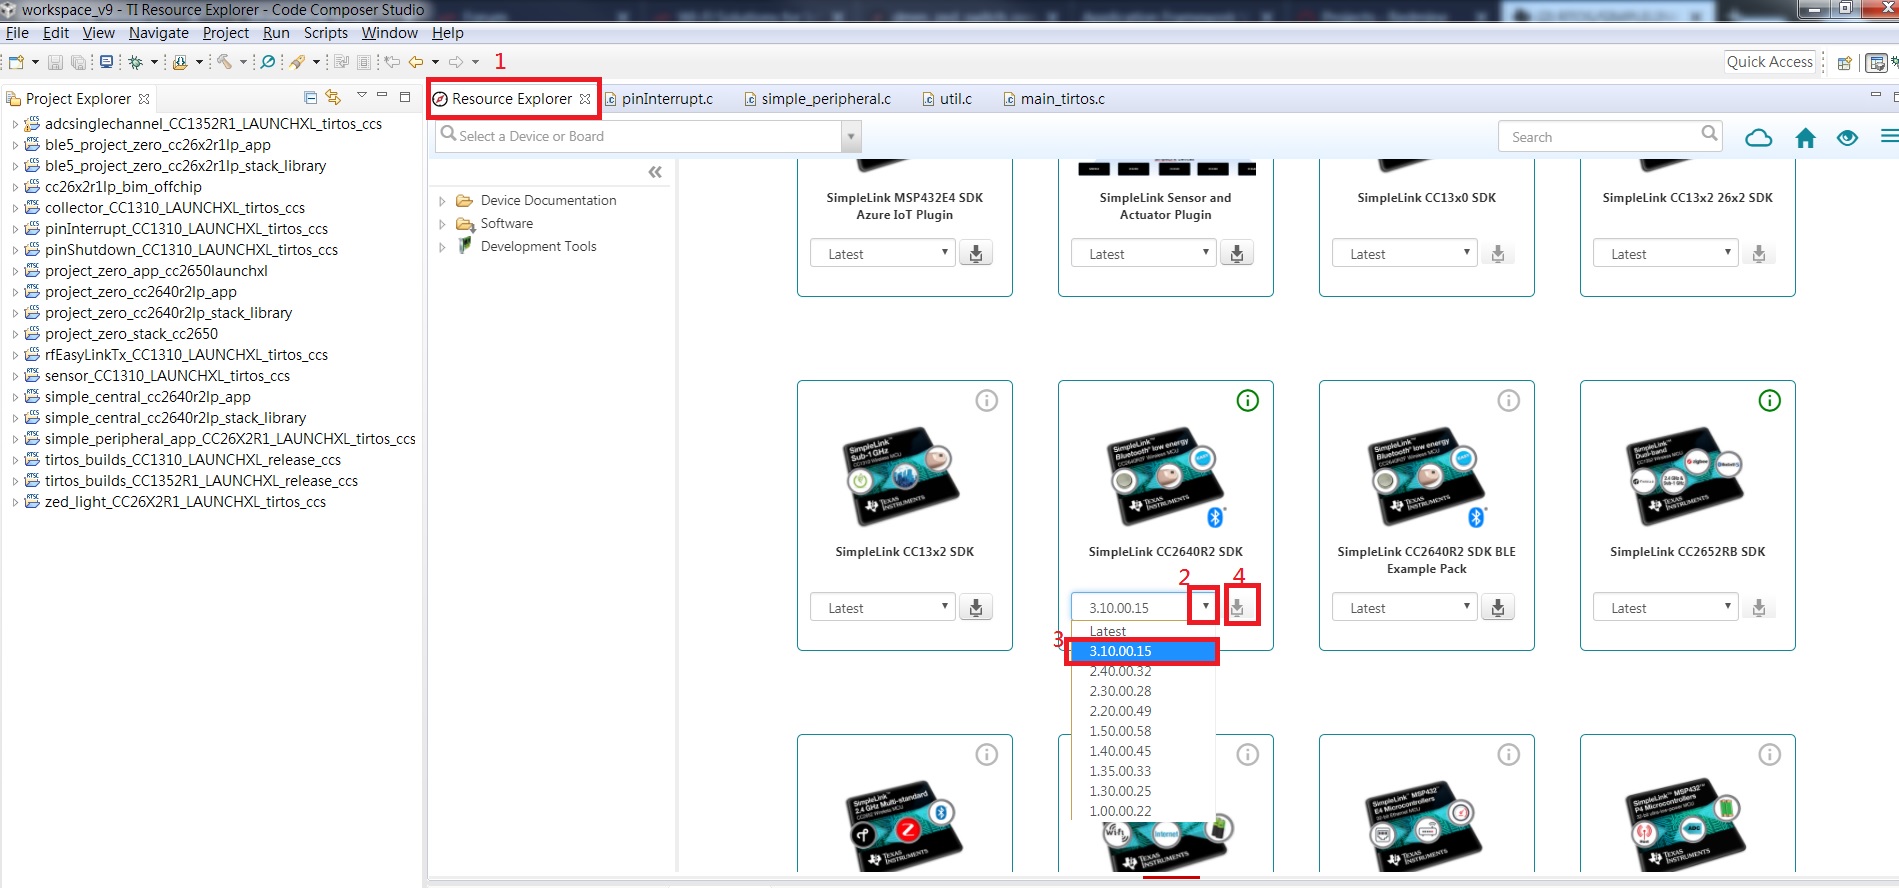The width and height of the screenshot is (1899, 888).
Task: Click the Save toolbar icon
Action: [x=55, y=62]
